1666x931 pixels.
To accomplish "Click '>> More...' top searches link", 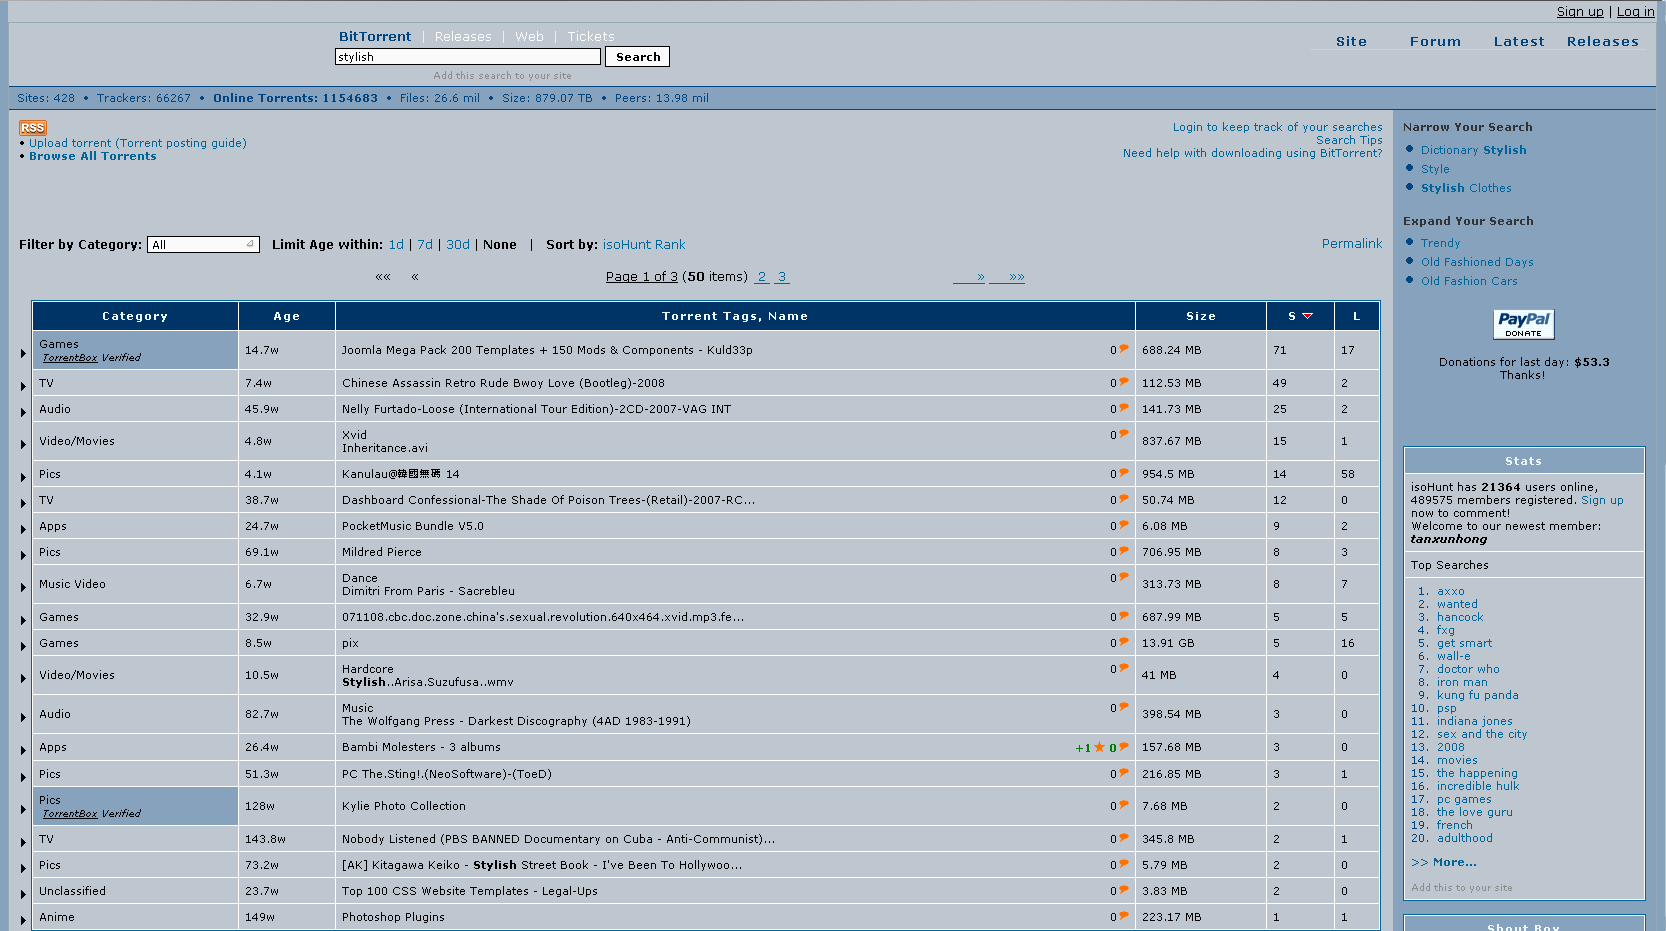I will coord(1443,862).
